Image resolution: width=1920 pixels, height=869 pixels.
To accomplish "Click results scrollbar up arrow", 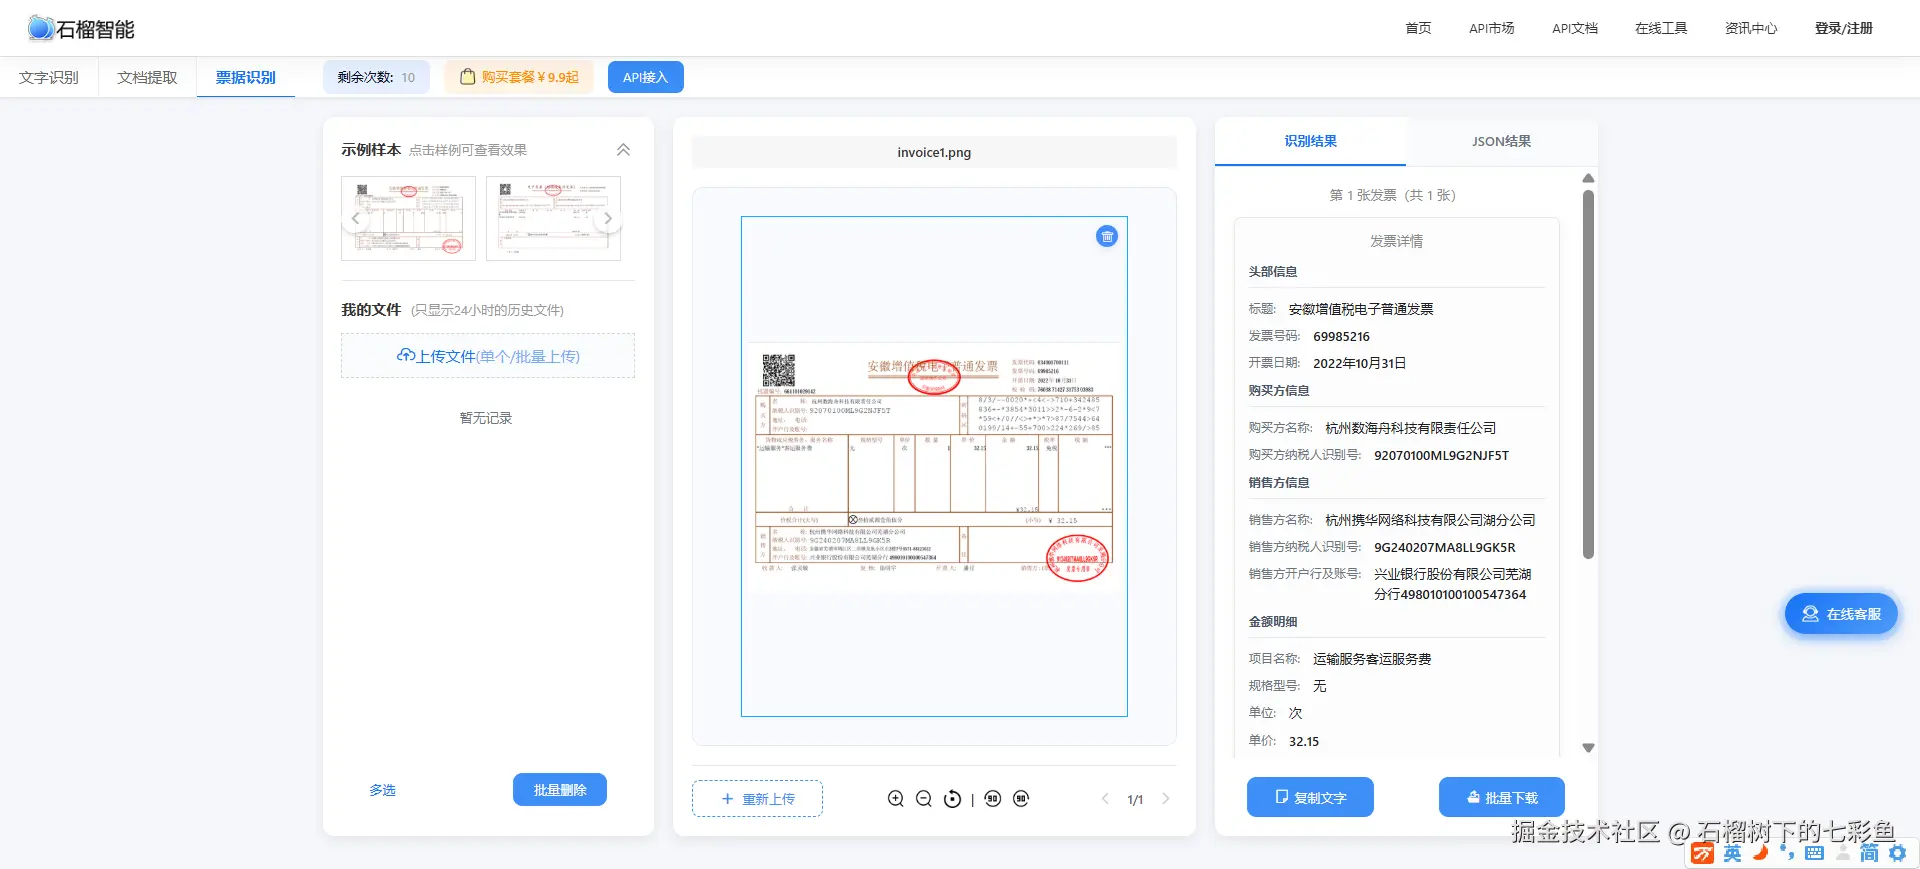I will click(1588, 179).
